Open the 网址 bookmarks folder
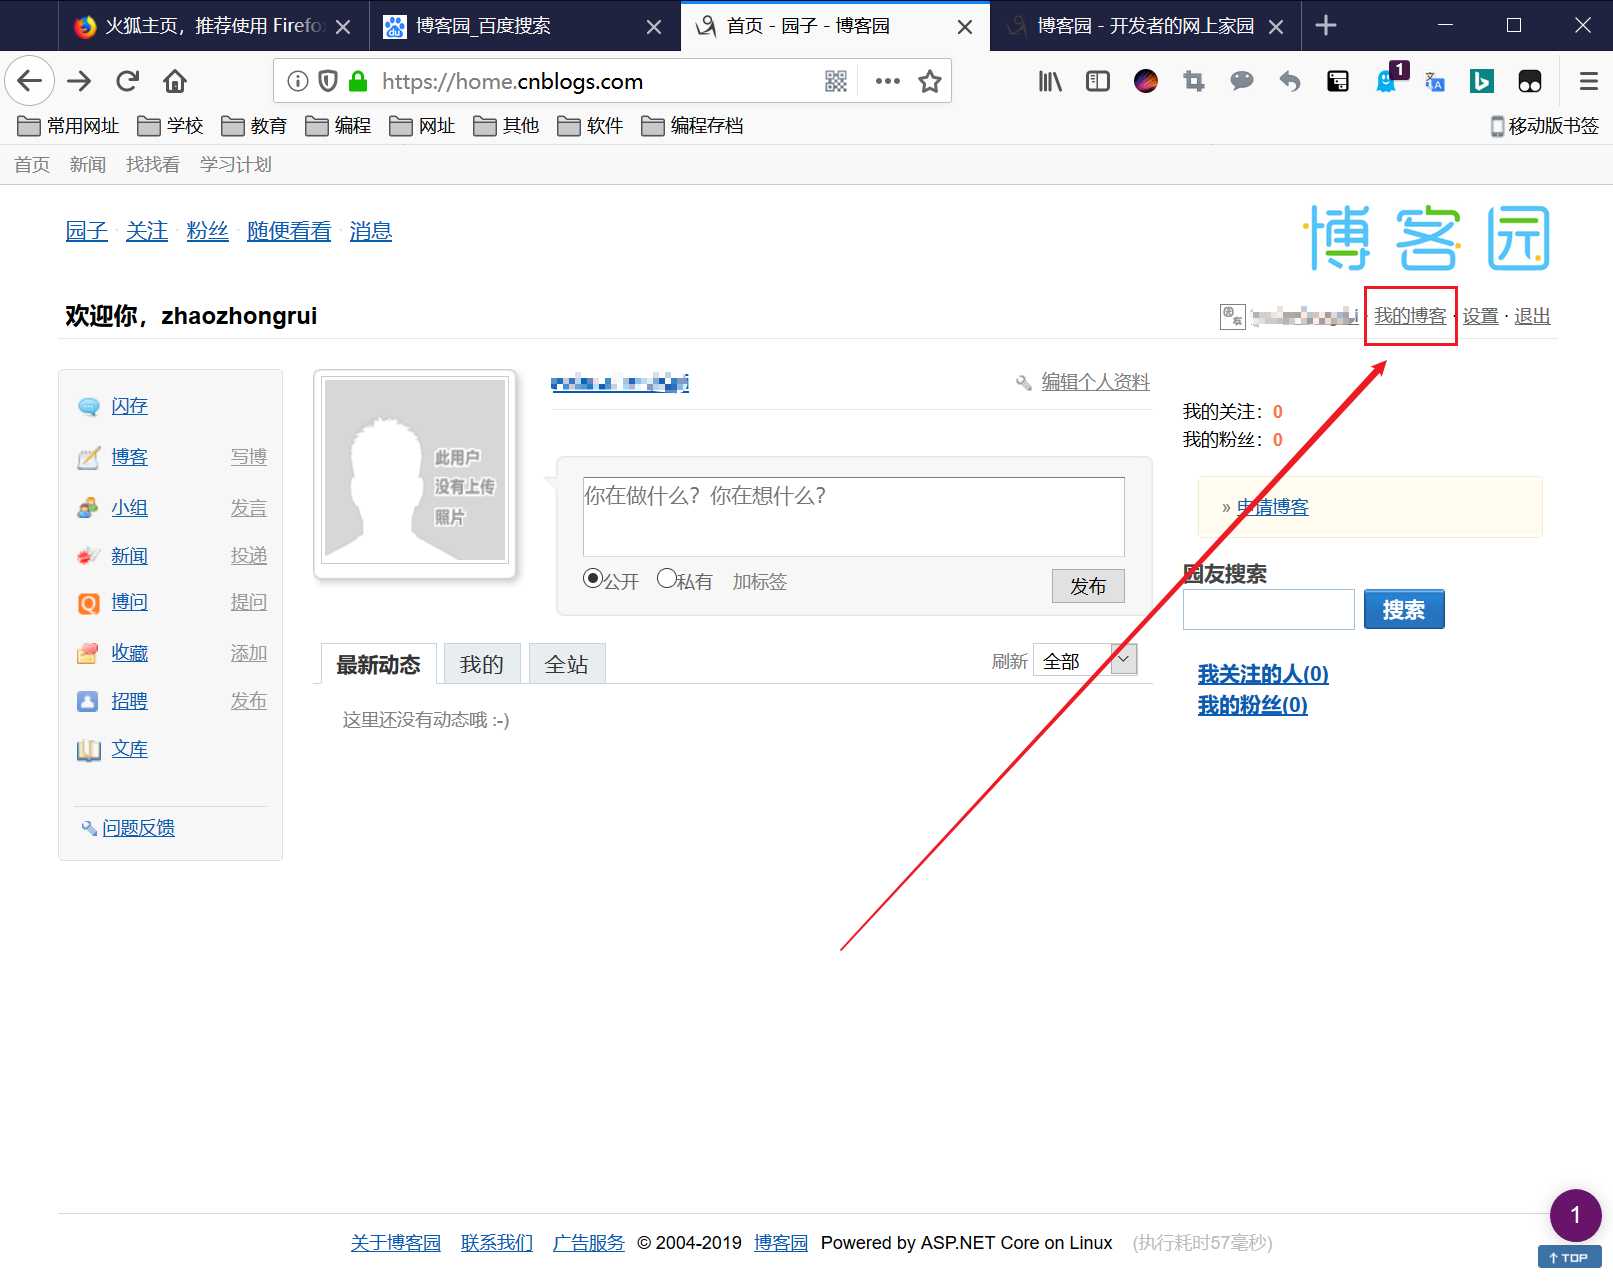 [x=422, y=126]
